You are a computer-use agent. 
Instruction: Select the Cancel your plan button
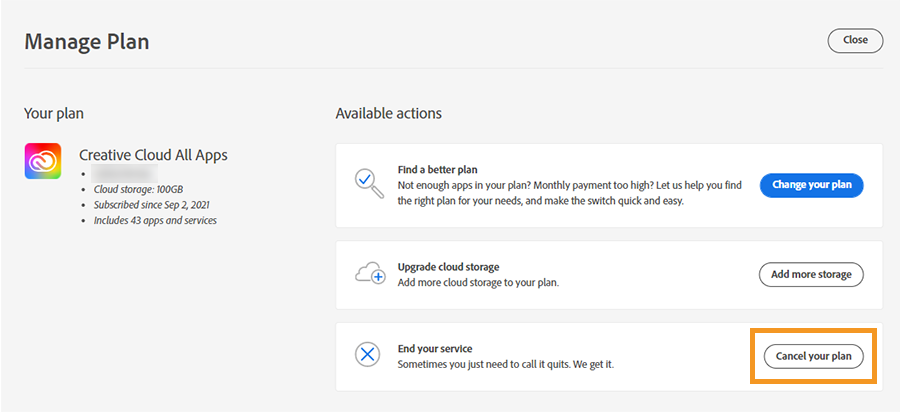813,356
